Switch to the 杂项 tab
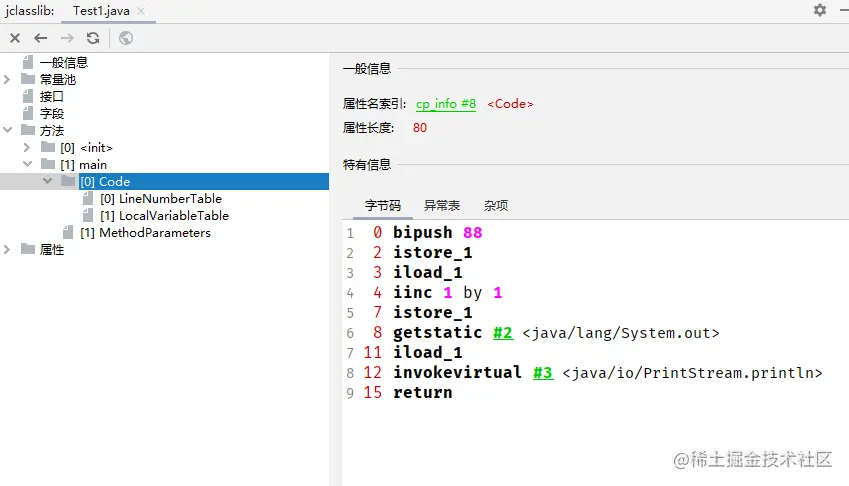The width and height of the screenshot is (849, 486). pos(496,206)
